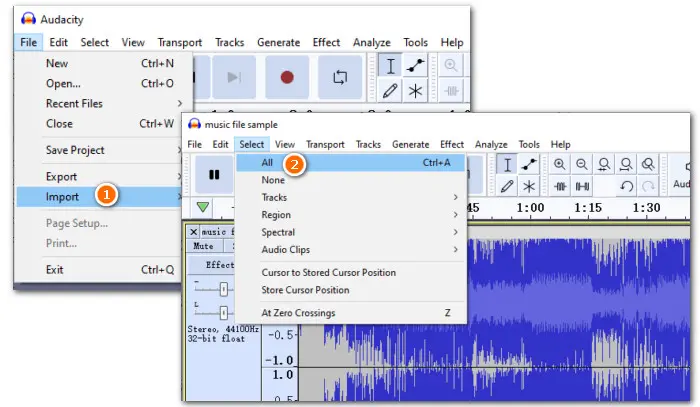Select the Draw pencil tool in music file sample
This screenshot has width=700, height=407.
[x=507, y=186]
